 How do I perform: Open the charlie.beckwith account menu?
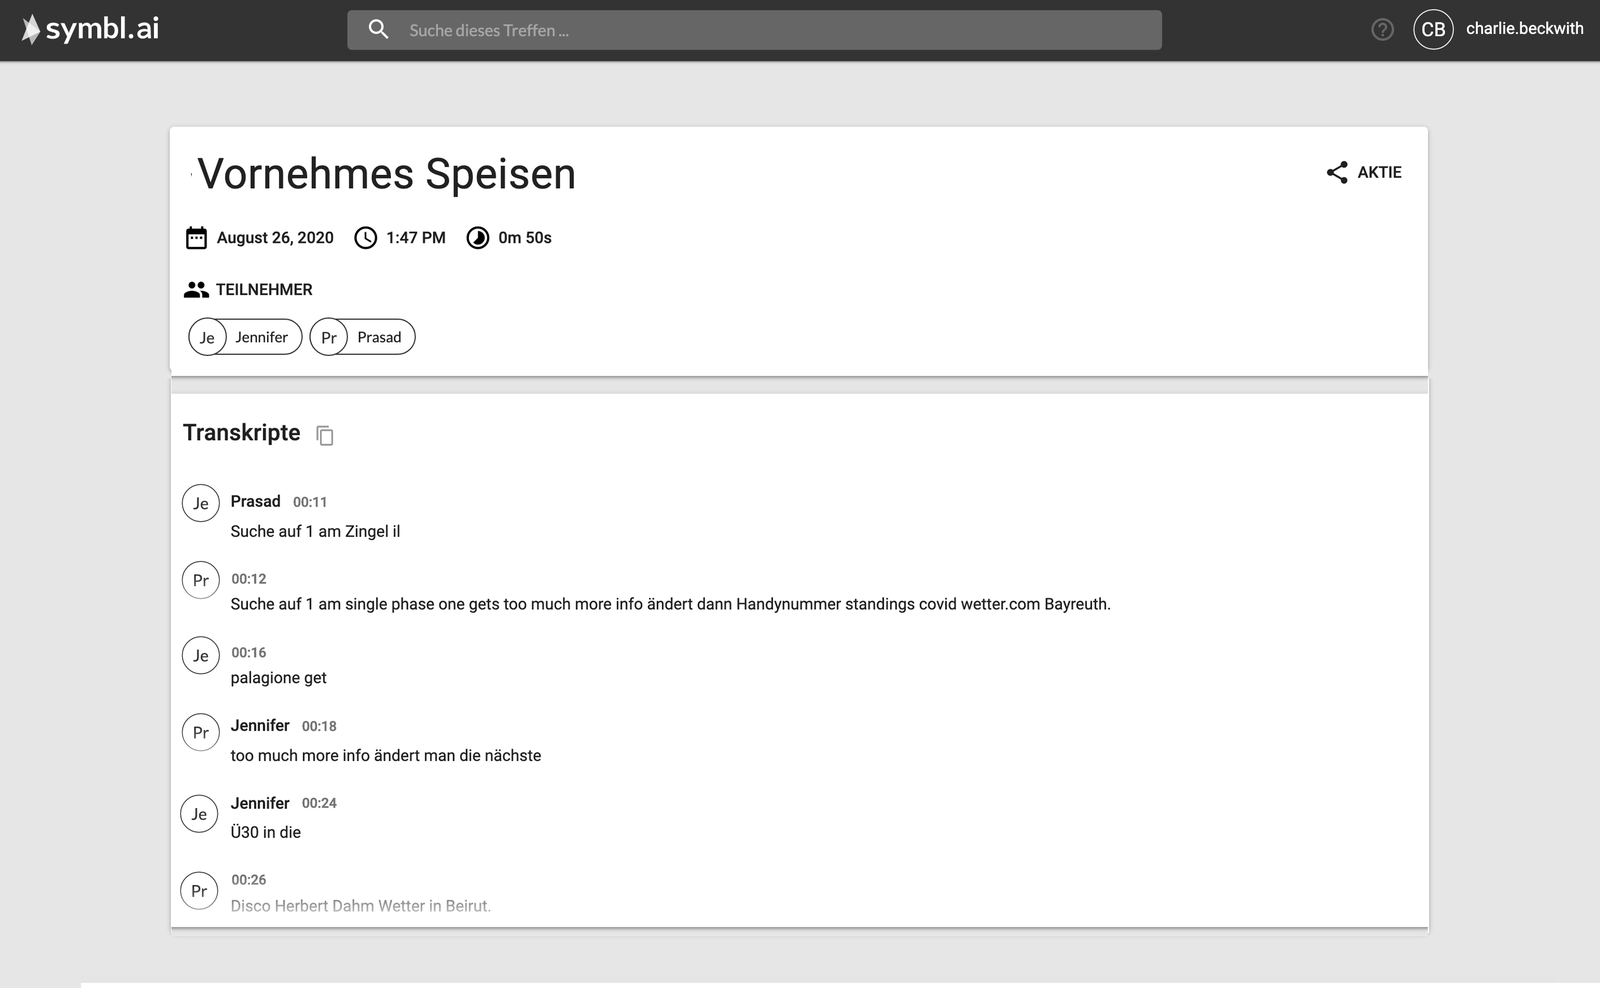pos(1524,29)
